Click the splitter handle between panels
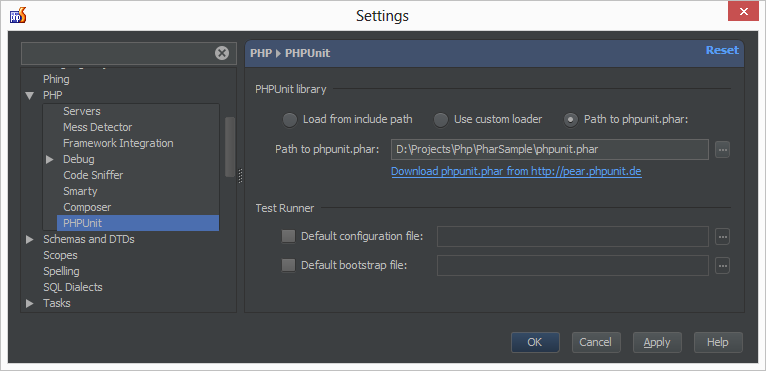 [240, 176]
